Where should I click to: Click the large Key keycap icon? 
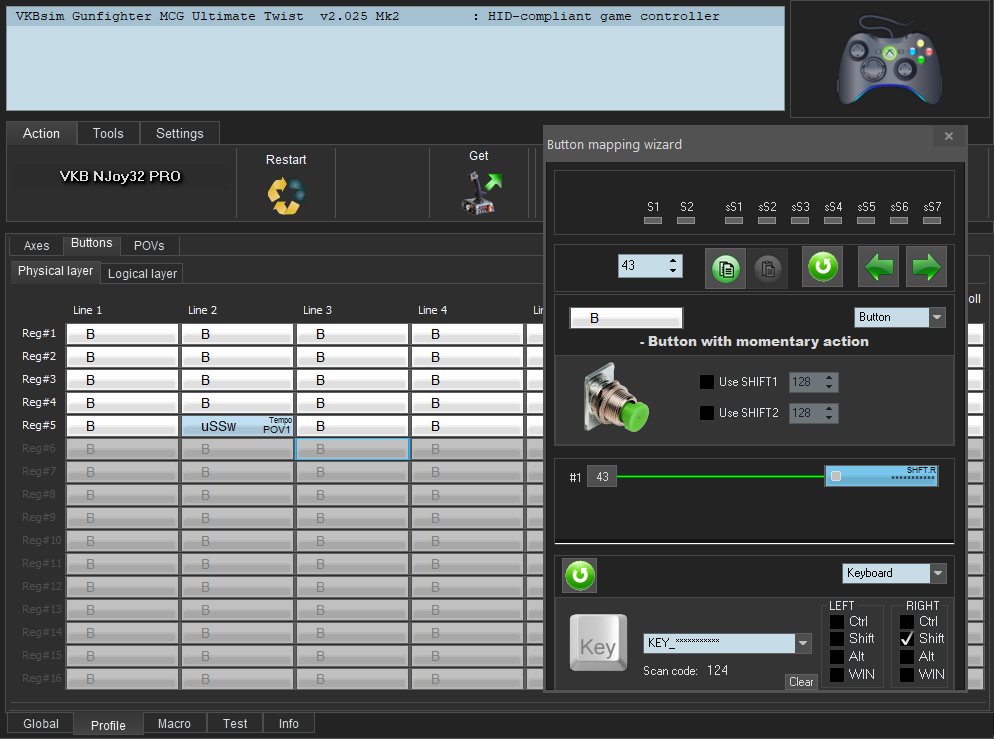point(598,644)
